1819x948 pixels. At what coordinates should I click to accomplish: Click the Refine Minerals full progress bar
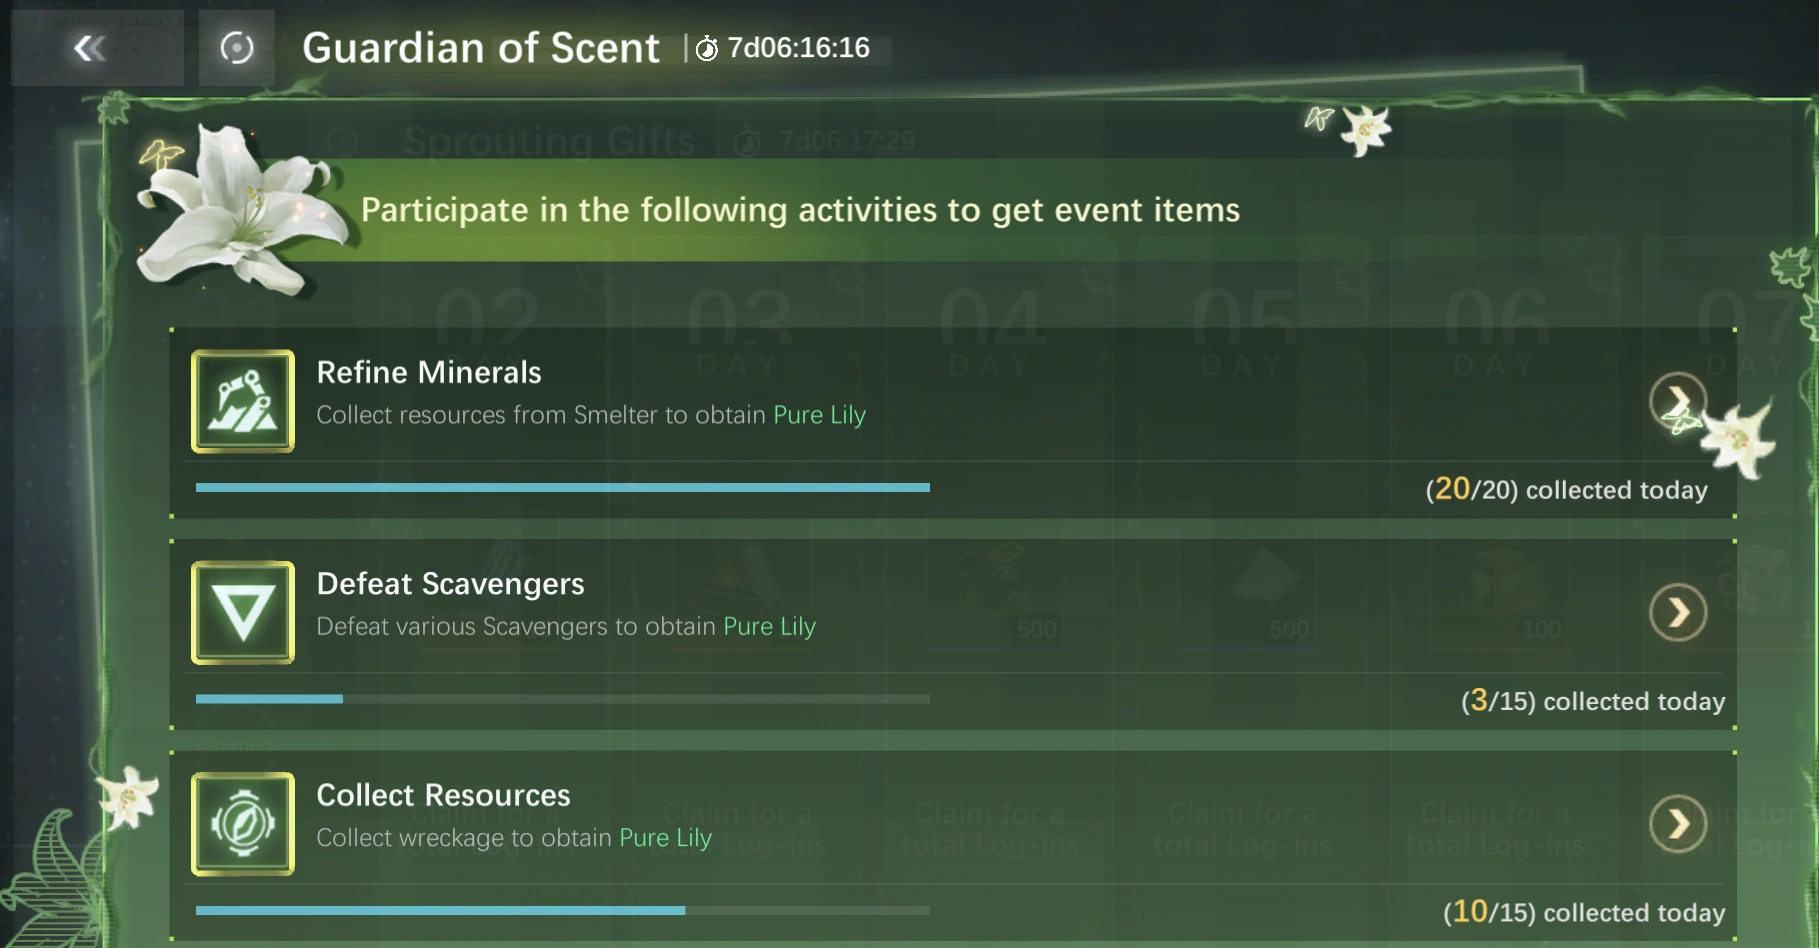562,488
